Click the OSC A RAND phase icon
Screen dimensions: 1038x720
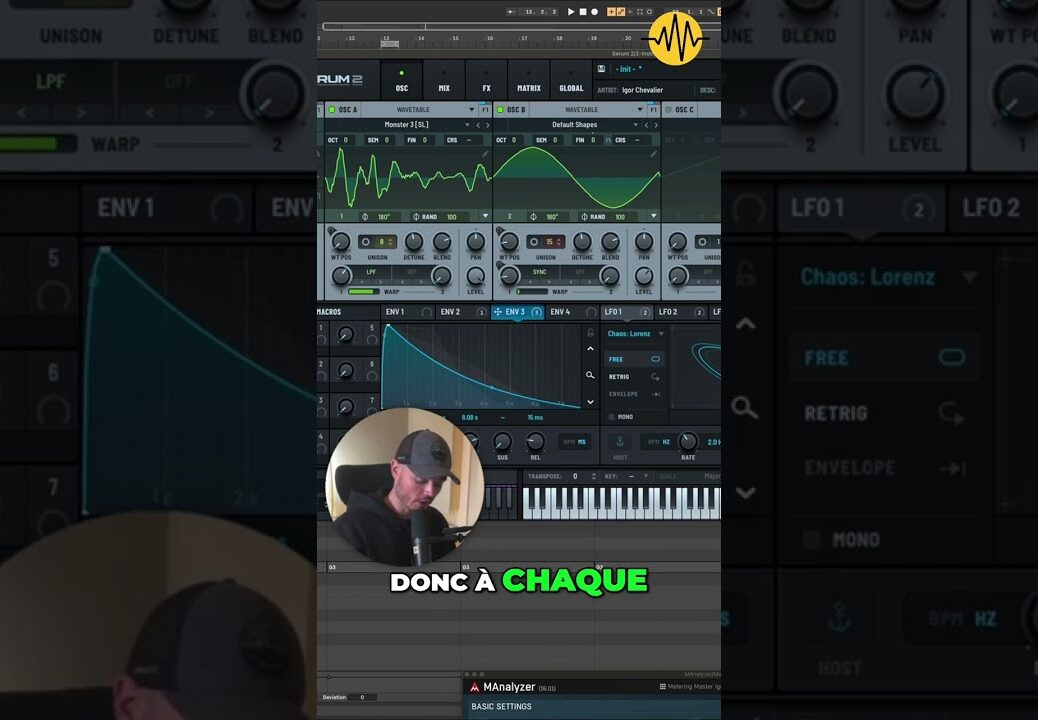(x=416, y=216)
